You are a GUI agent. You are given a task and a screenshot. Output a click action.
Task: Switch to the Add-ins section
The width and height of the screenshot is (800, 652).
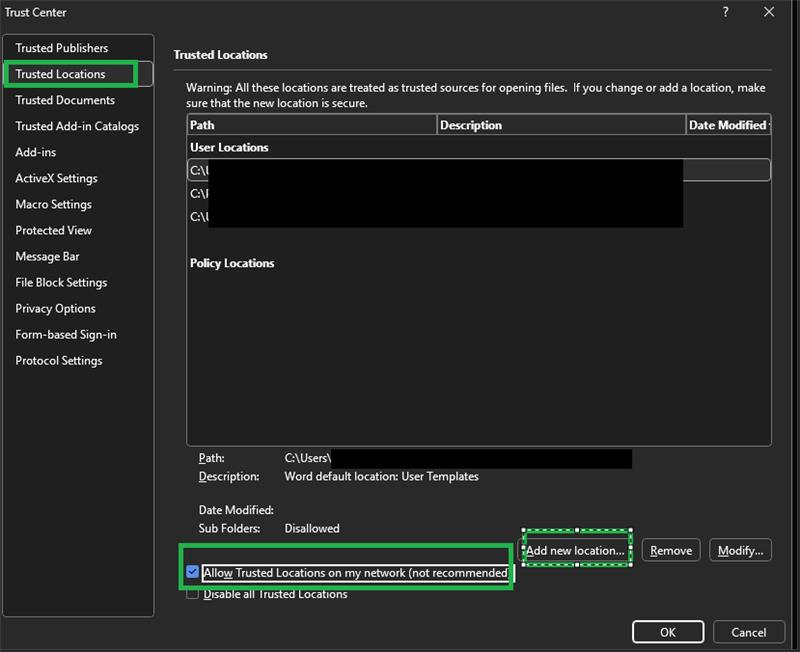point(36,152)
